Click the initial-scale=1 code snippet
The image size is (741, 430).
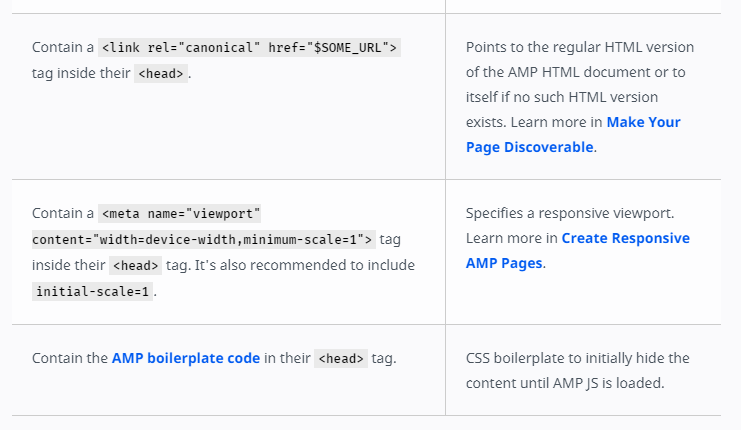tap(93, 291)
